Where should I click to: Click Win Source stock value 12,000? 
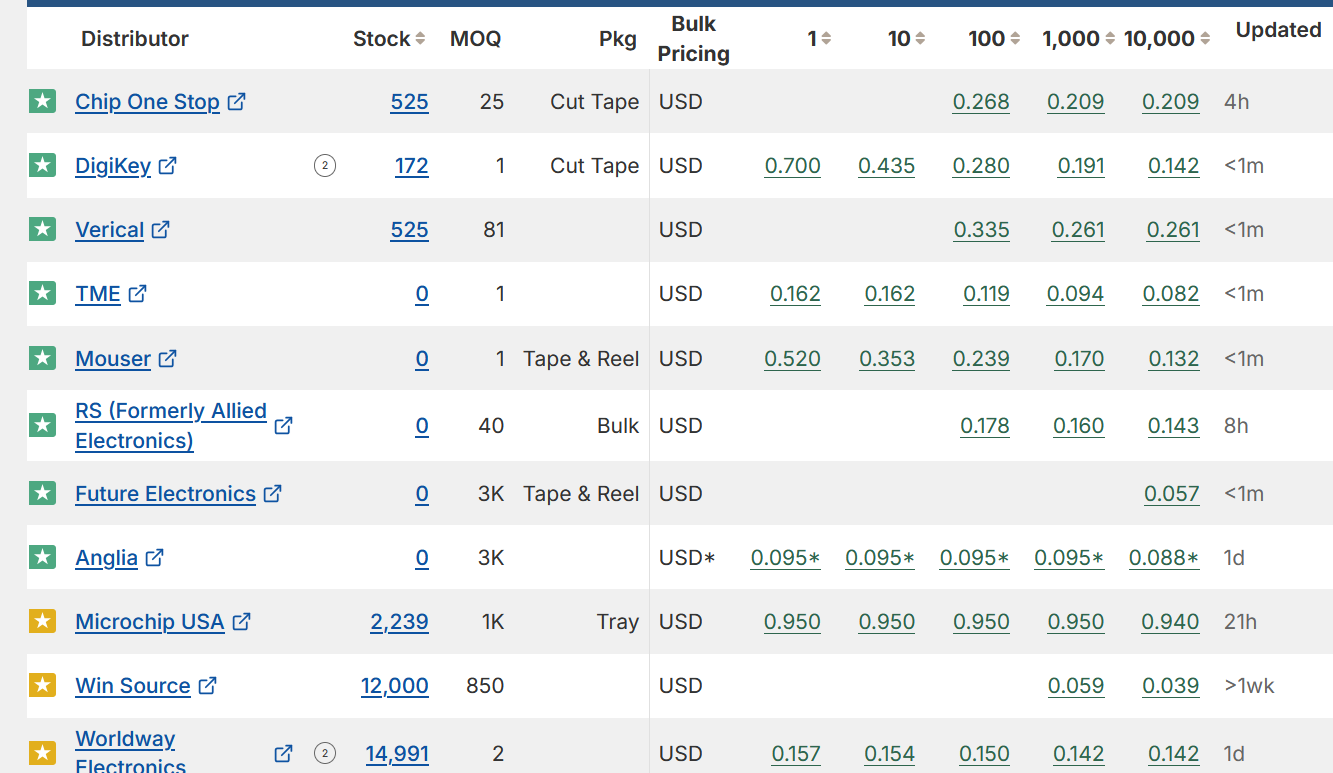click(x=394, y=686)
